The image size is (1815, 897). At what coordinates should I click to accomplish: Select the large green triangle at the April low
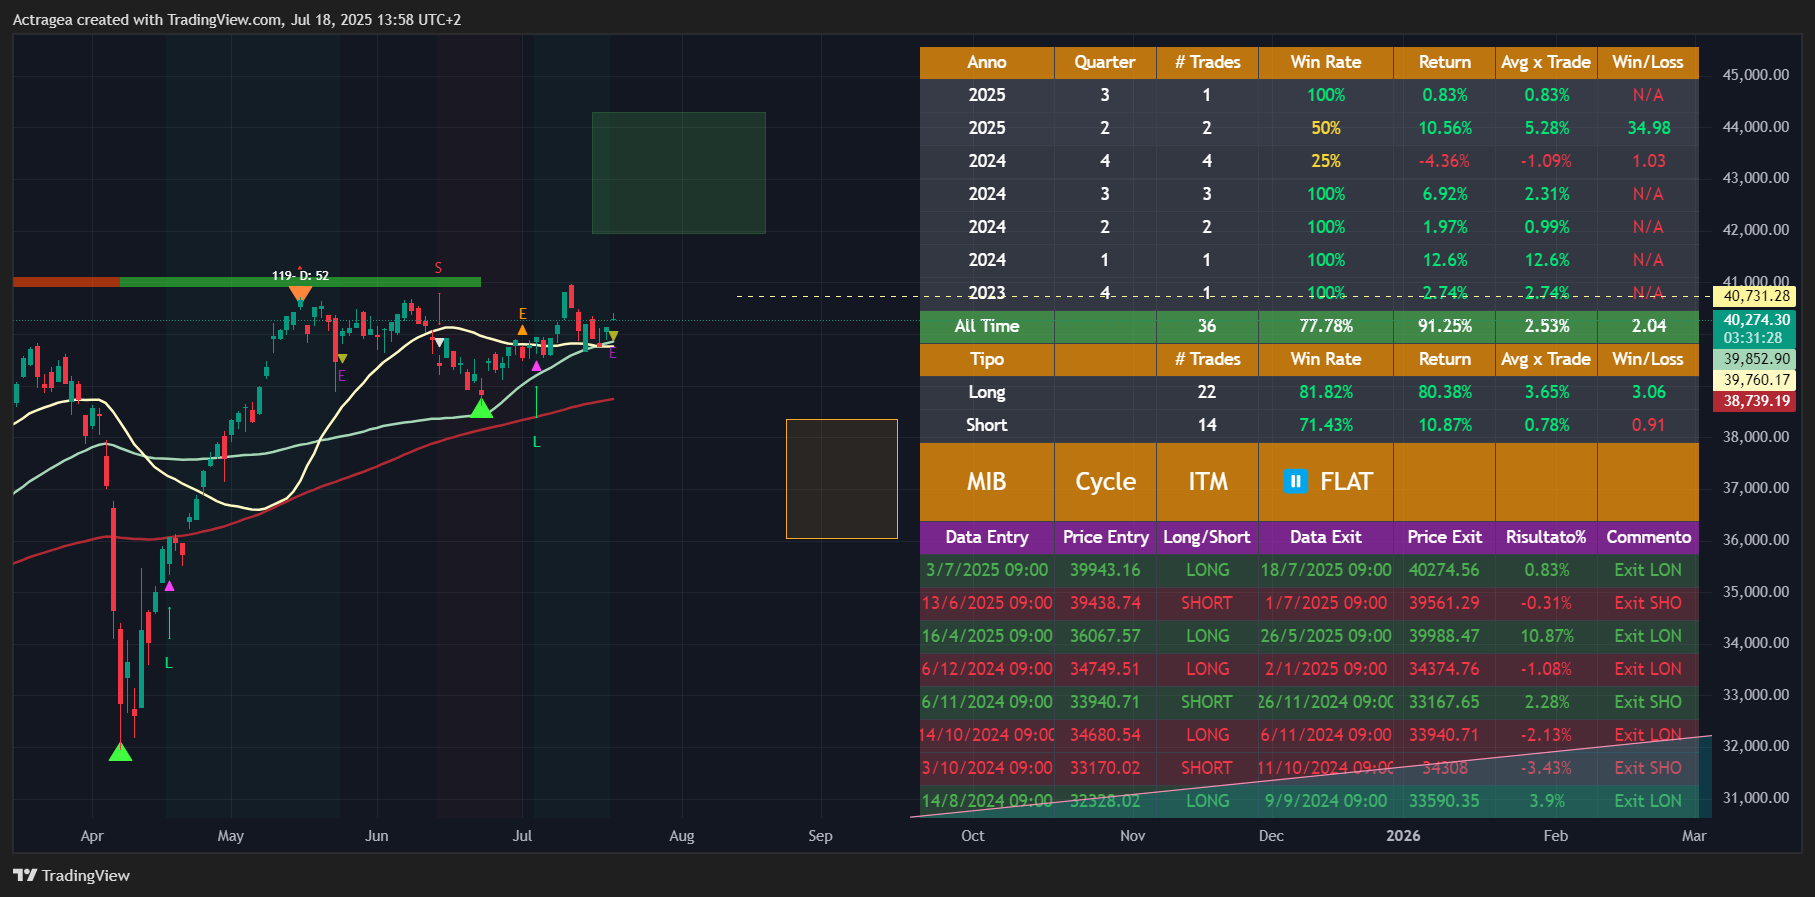point(120,751)
